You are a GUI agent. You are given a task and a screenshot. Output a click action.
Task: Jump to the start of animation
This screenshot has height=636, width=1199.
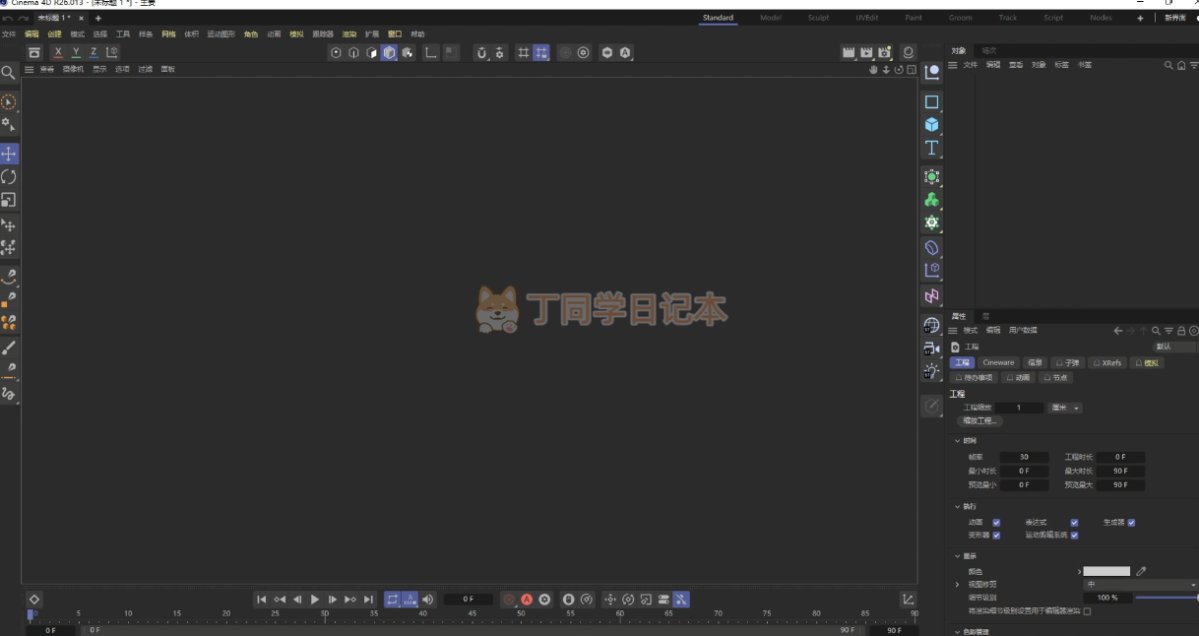click(261, 599)
